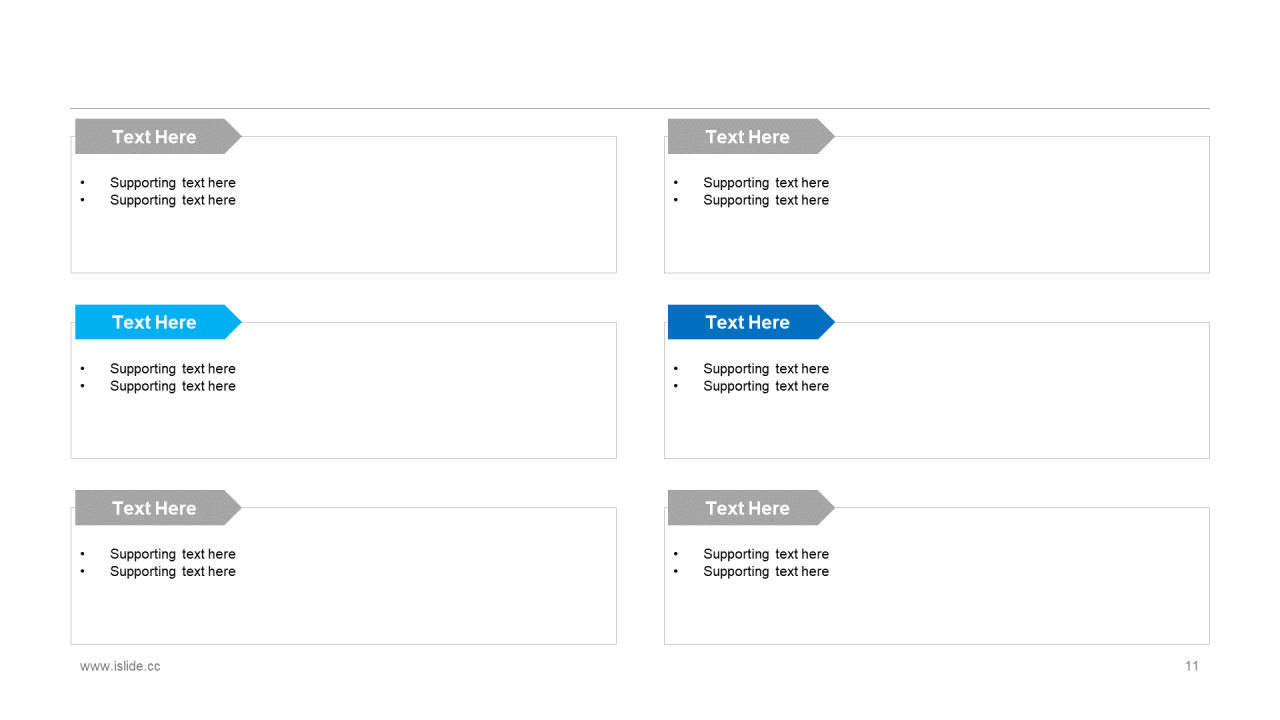Select the gray "Text Here" label in the bottom-left box
Viewport: 1280px width, 720px height.
tap(158, 508)
